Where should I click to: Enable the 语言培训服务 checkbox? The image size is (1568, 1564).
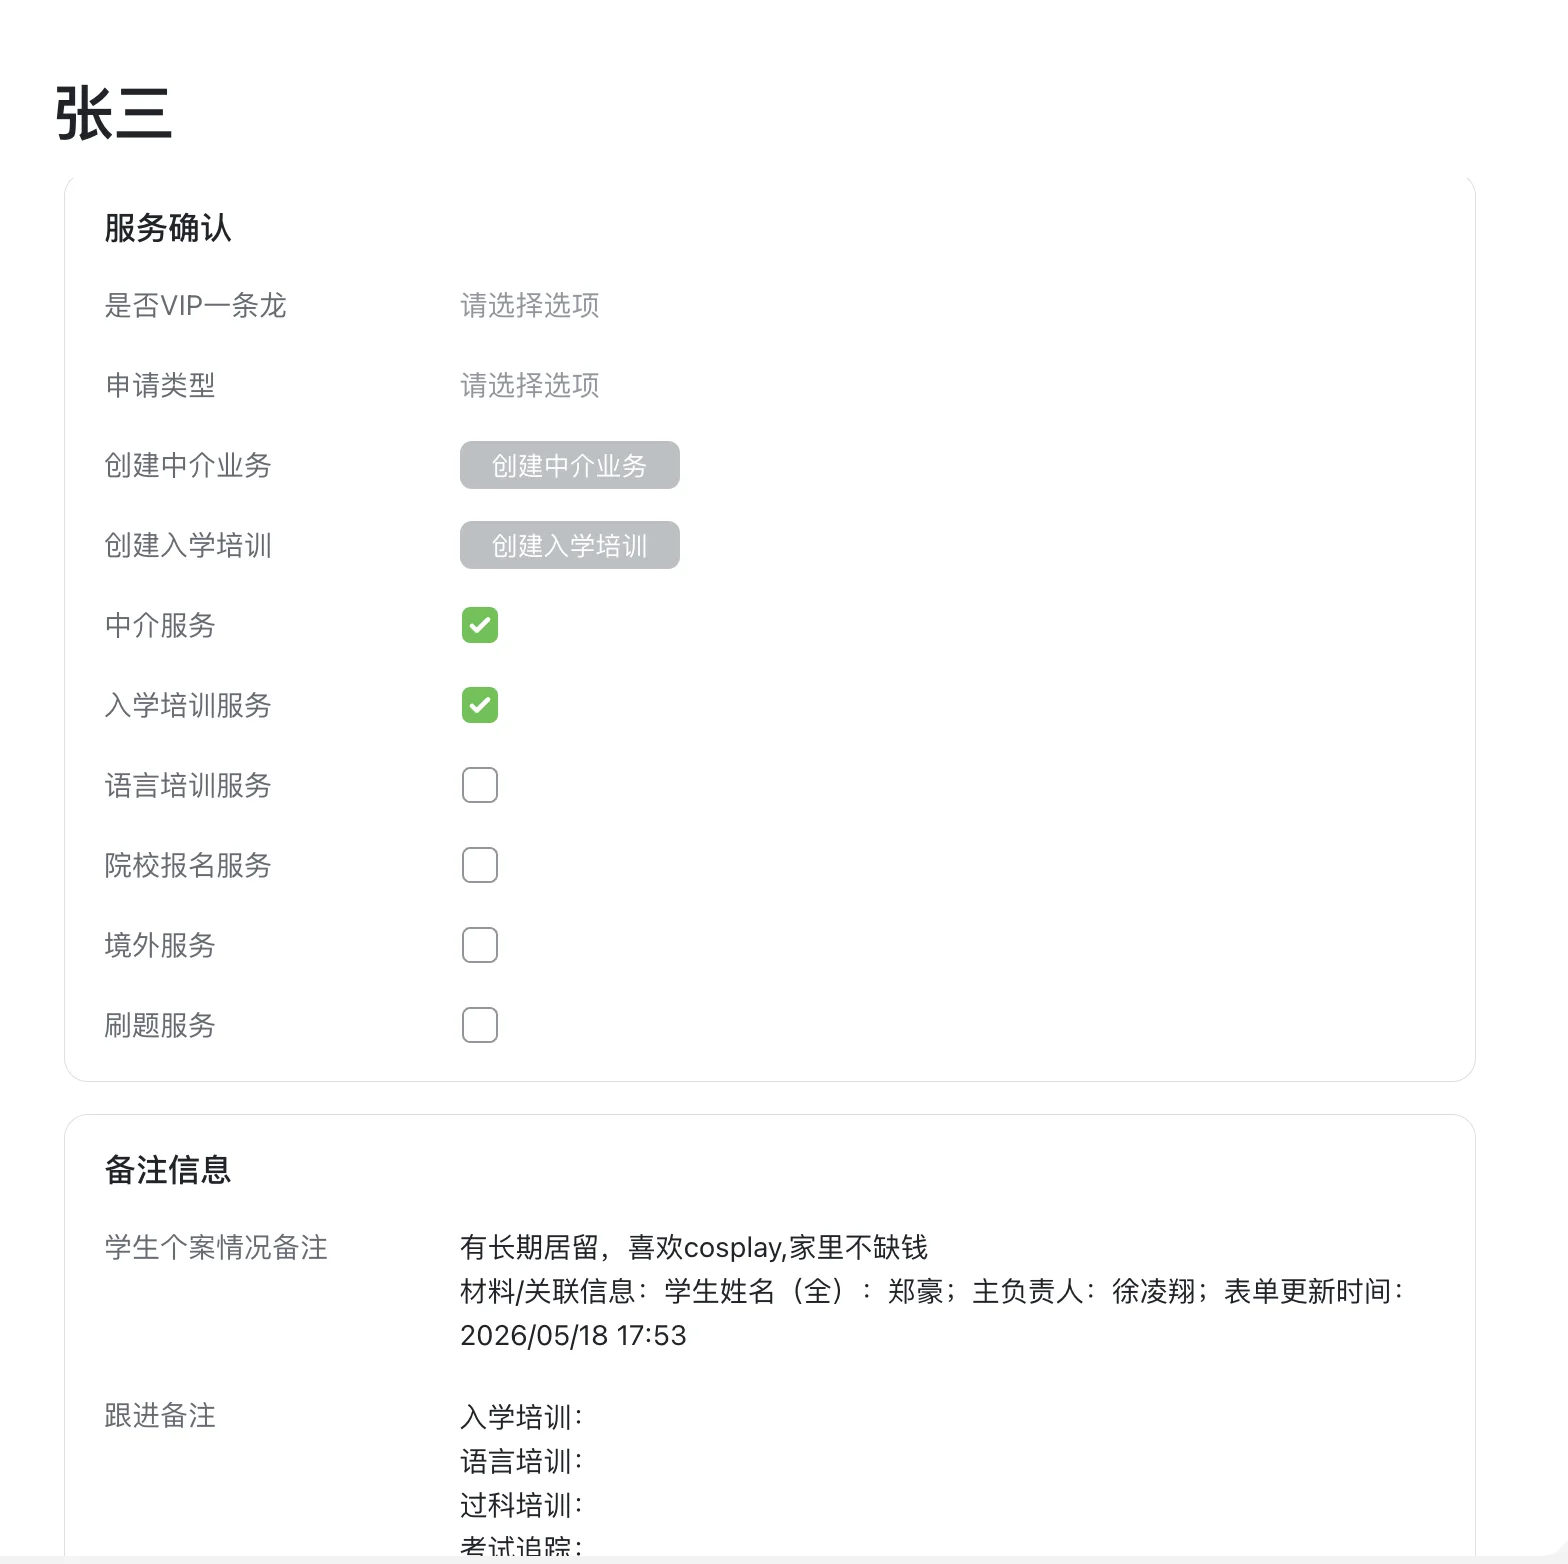480,785
